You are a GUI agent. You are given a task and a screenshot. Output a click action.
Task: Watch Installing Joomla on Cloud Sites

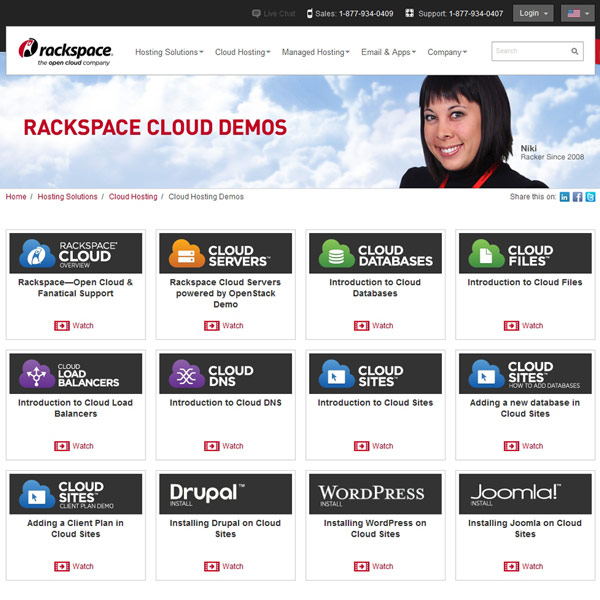tap(532, 566)
